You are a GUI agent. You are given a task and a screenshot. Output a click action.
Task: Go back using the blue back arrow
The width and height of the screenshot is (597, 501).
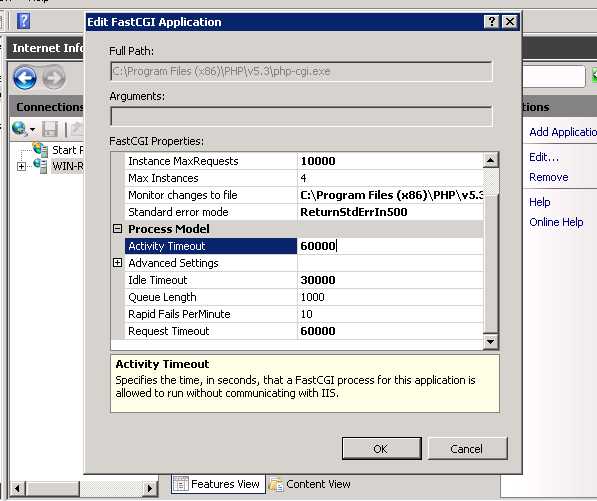point(25,77)
